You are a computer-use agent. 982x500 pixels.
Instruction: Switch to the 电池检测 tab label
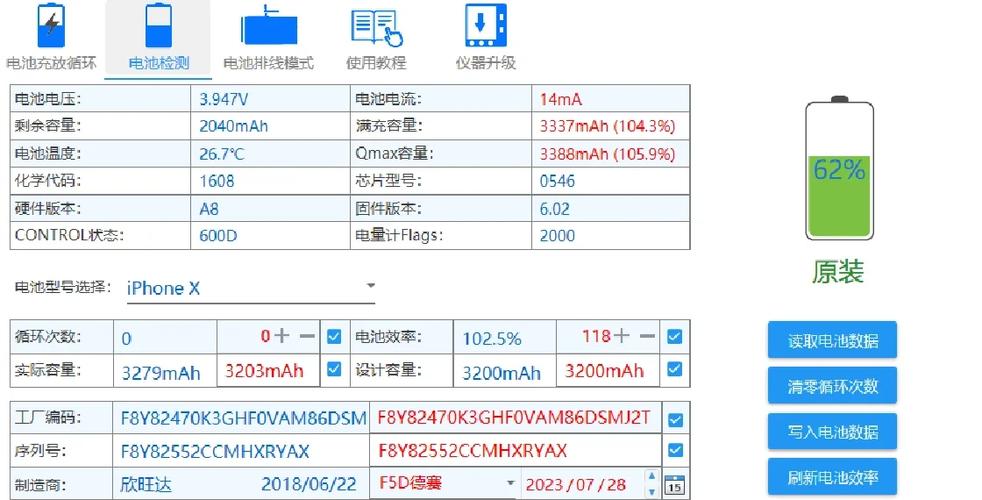coord(158,63)
